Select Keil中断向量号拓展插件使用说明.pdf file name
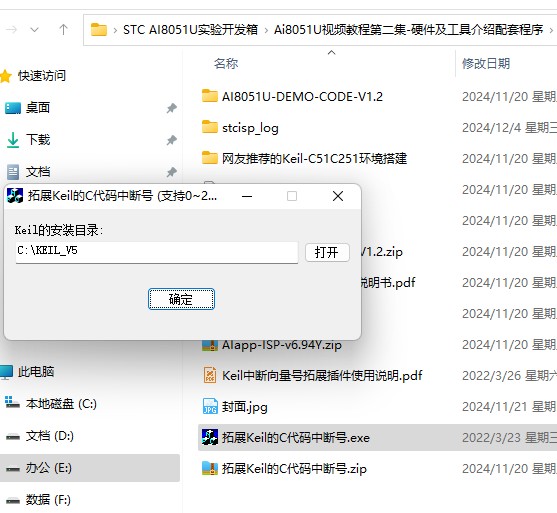Screen dimensions: 557x513 322,376
